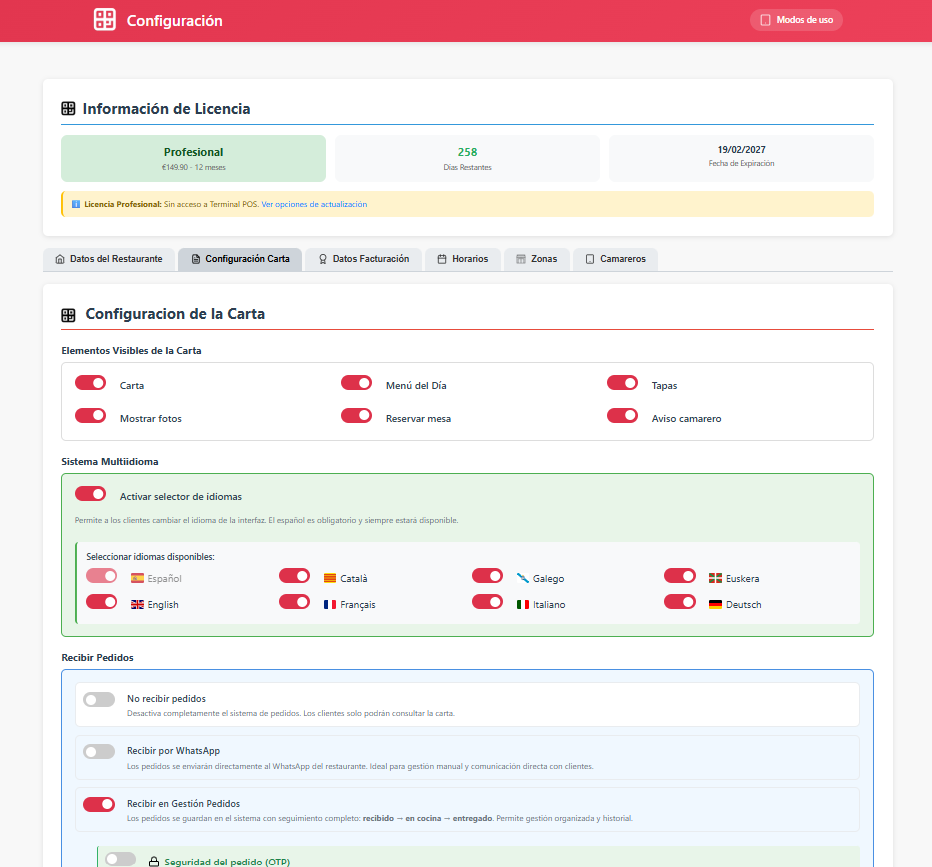Viewport: 932px width, 867px height.
Task: Click the Italian flag icon
Action: coord(522,604)
